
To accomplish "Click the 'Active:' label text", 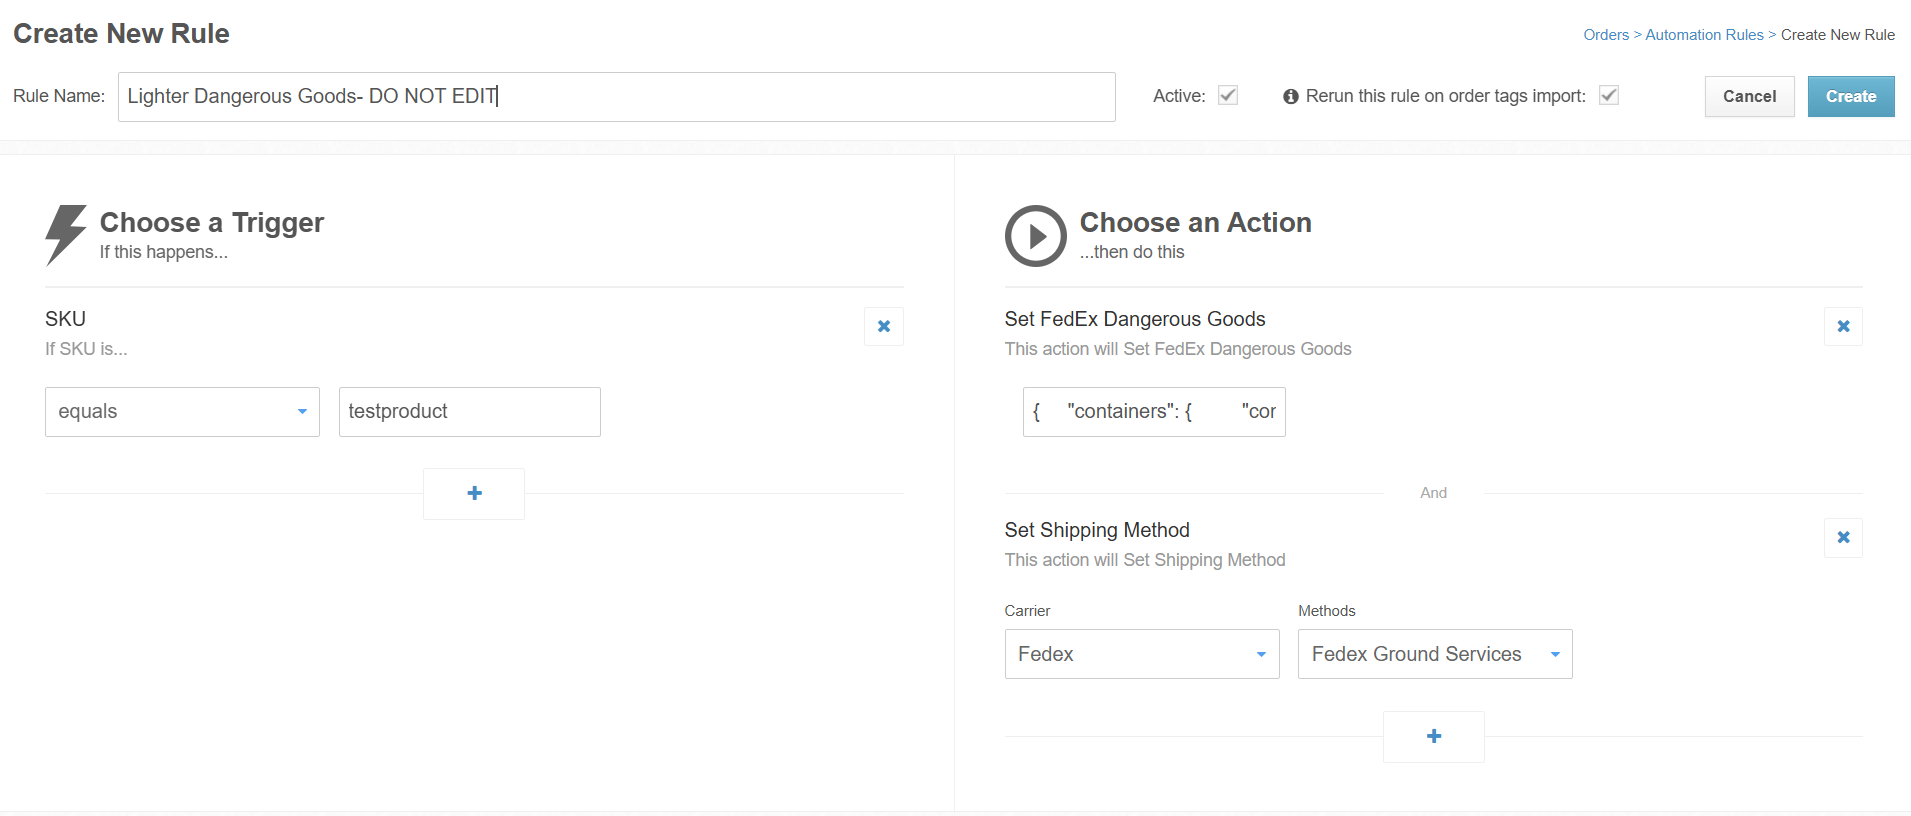I will pos(1179,96).
